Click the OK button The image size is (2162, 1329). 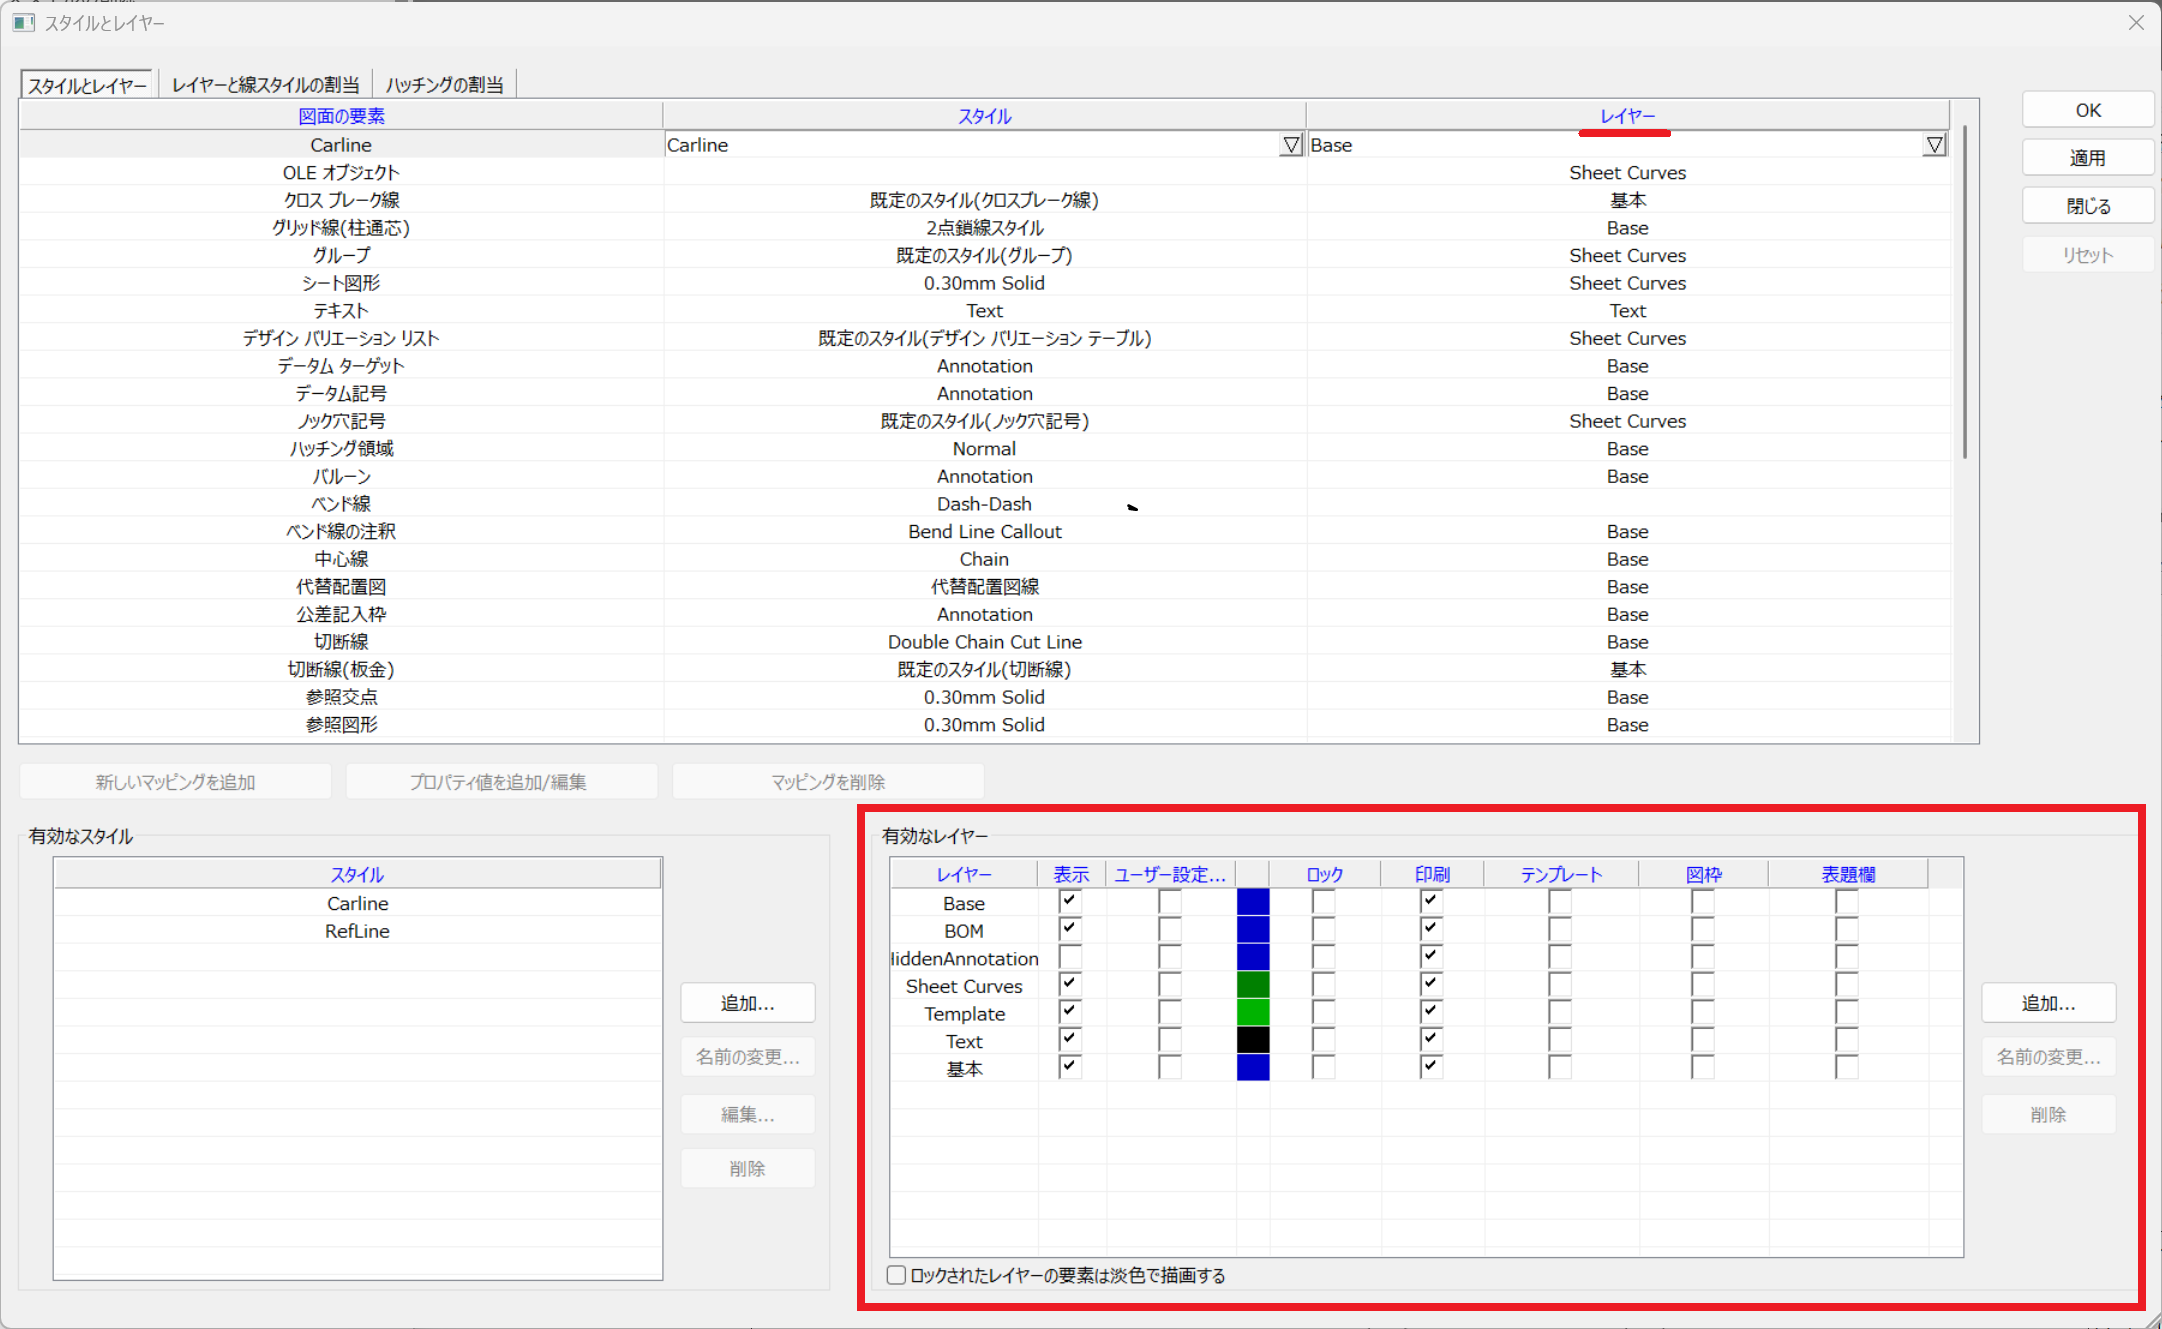pyautogui.click(x=2087, y=110)
